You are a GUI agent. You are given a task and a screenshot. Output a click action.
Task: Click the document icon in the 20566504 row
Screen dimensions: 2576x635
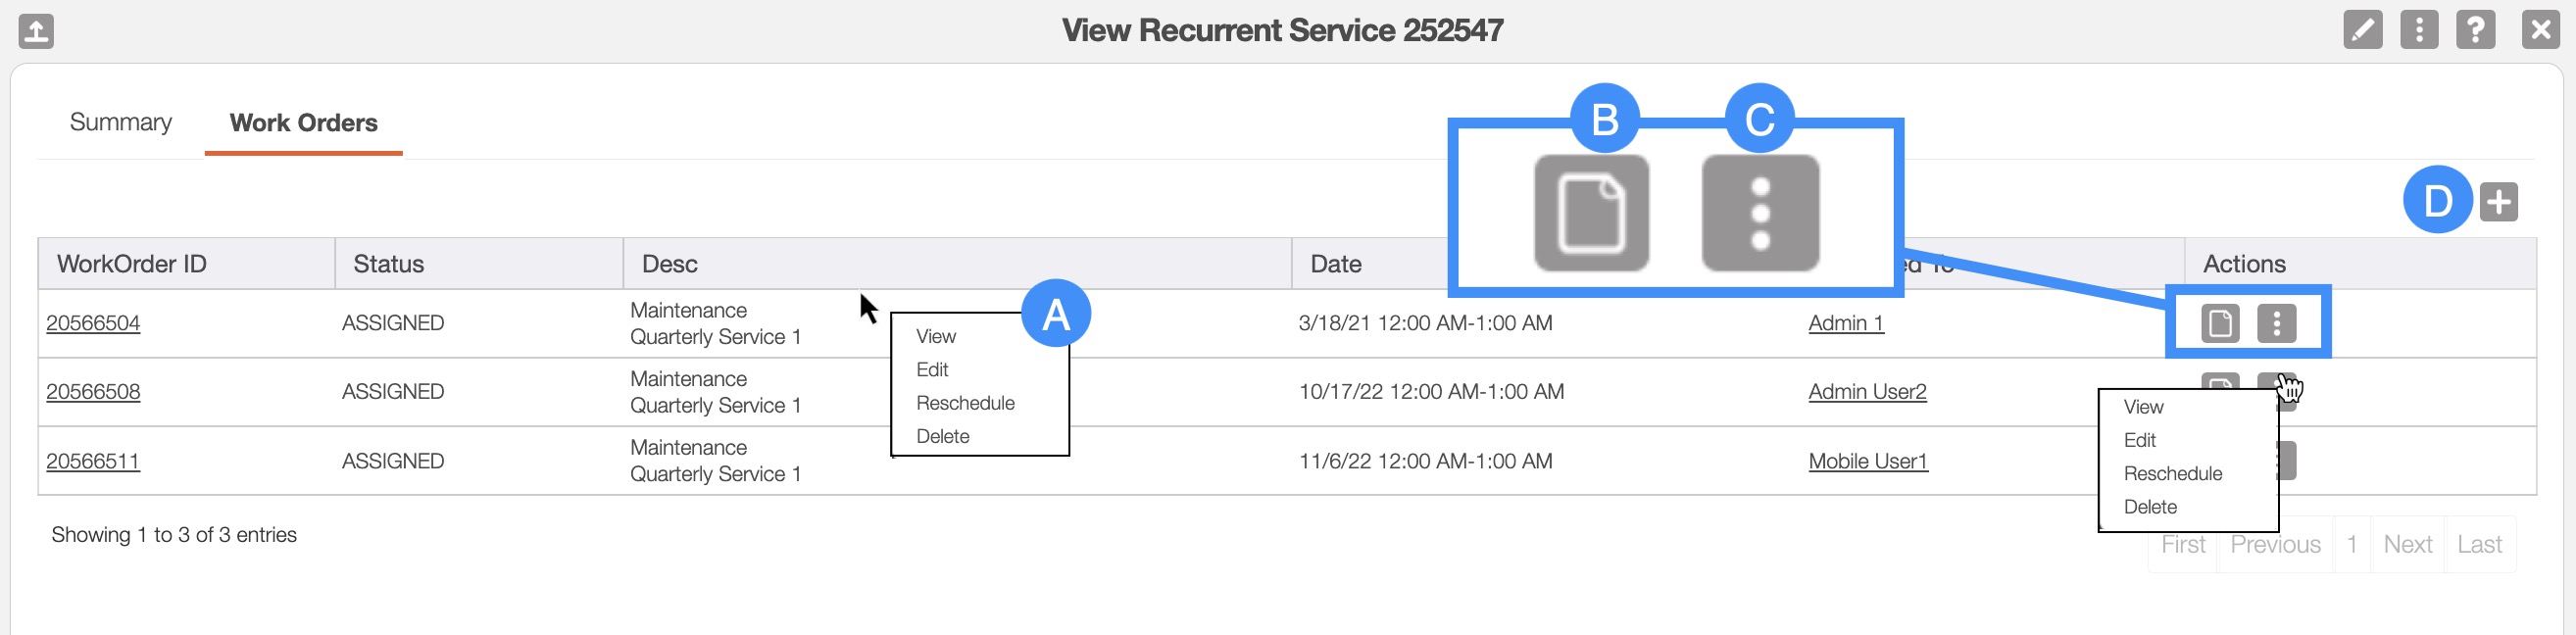tap(2219, 324)
